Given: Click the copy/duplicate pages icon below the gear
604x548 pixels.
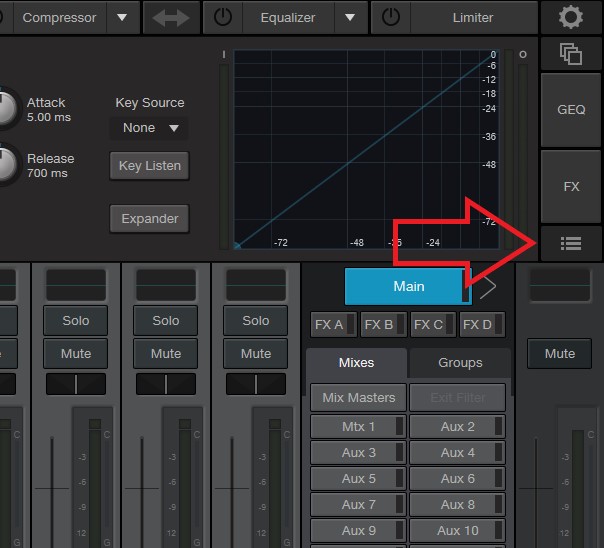Looking at the screenshot, I should (x=570, y=54).
